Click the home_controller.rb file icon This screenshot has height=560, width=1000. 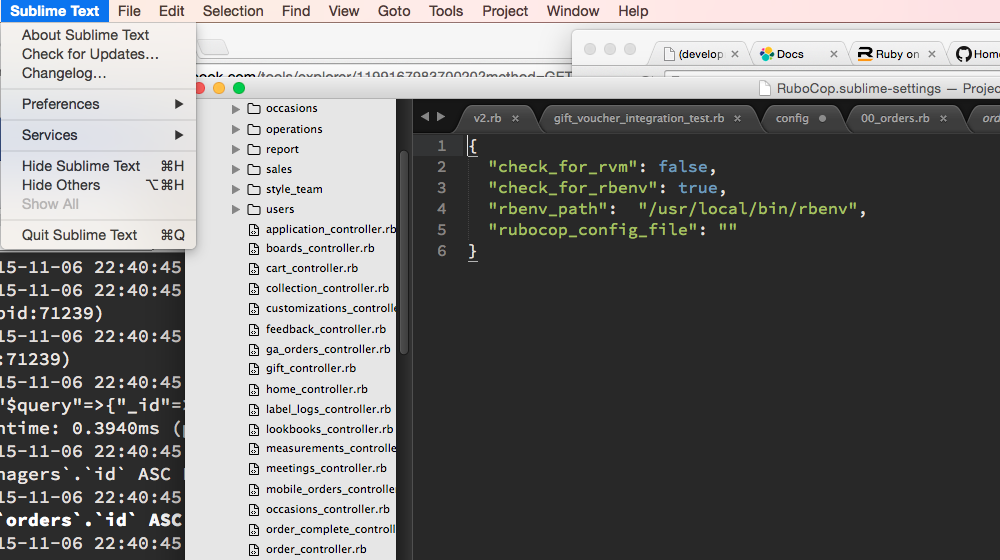254,390
